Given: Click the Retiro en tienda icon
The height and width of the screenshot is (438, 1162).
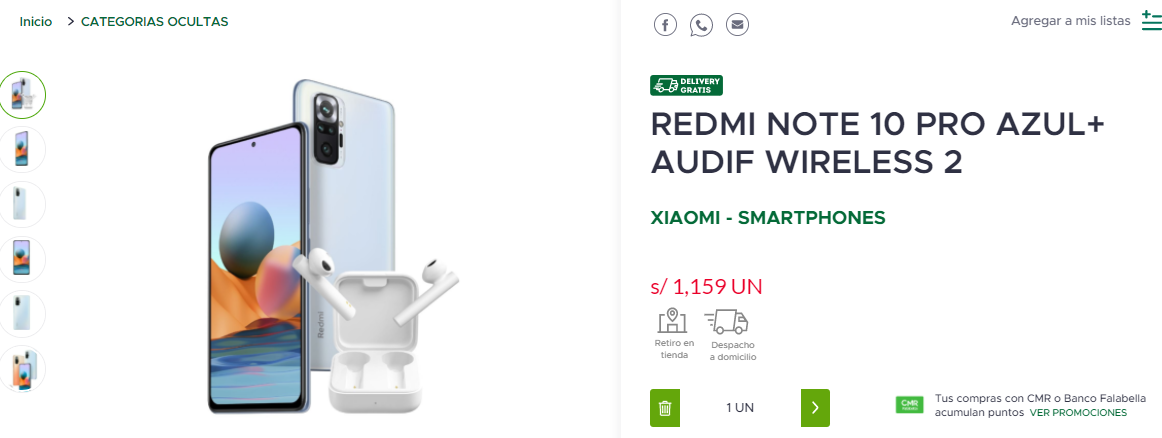Looking at the screenshot, I should (672, 320).
